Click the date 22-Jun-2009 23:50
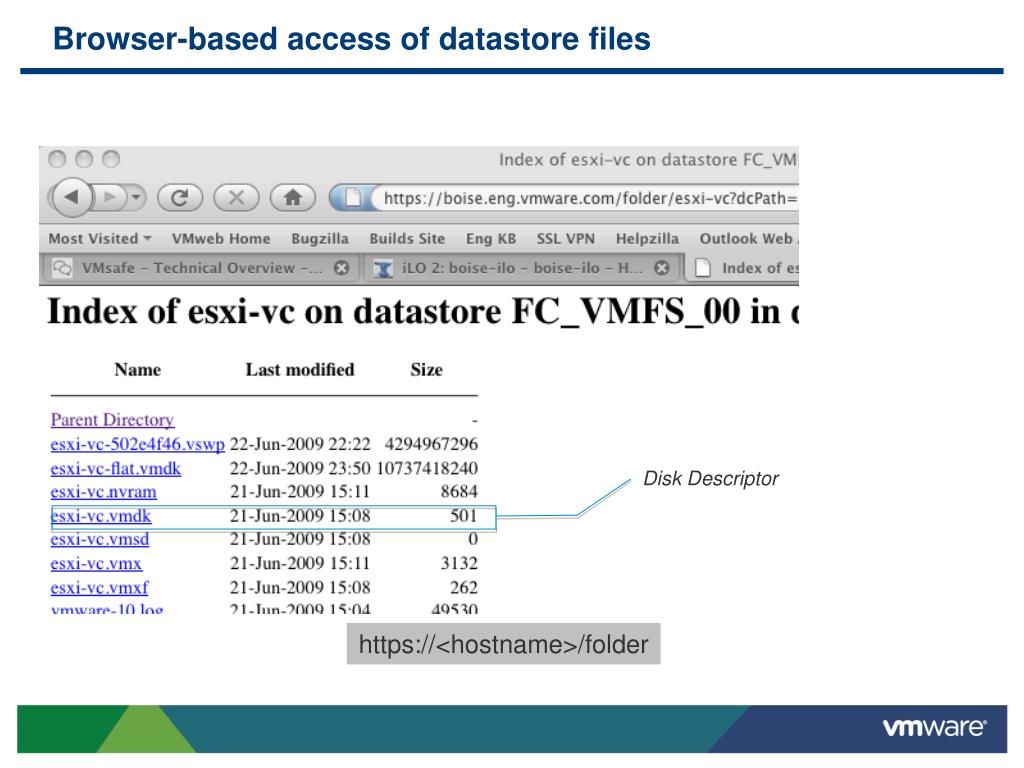Screen dimensions: 1024x768 pyautogui.click(x=300, y=468)
